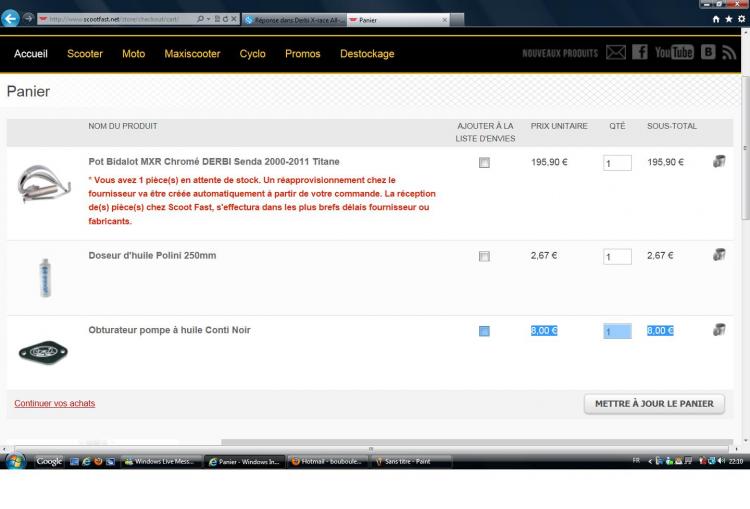Image resolution: width=750 pixels, height=509 pixels.
Task: Click the Google desktop search box
Action: click(49, 462)
